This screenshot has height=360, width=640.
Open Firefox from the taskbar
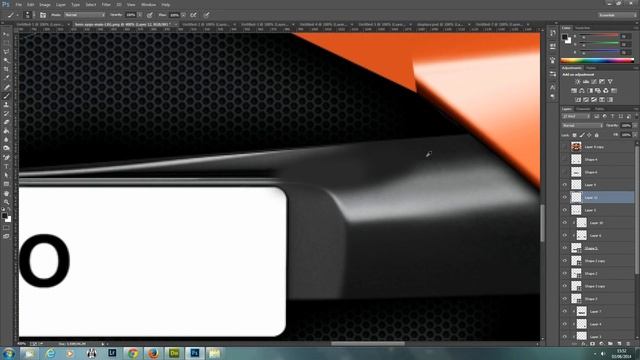click(153, 353)
